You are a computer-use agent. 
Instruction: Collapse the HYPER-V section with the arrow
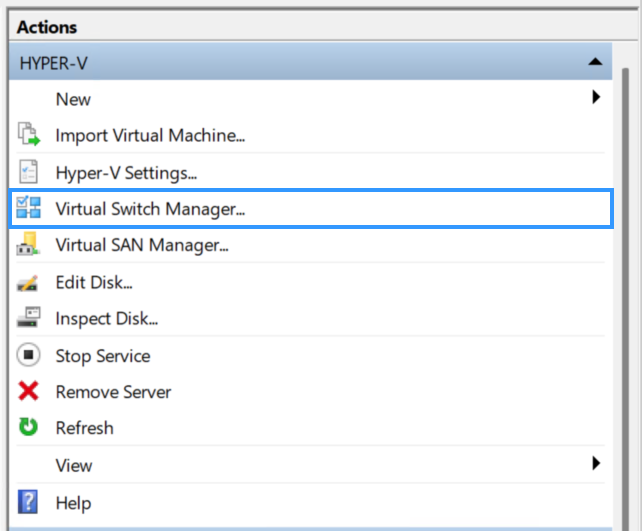click(x=595, y=62)
